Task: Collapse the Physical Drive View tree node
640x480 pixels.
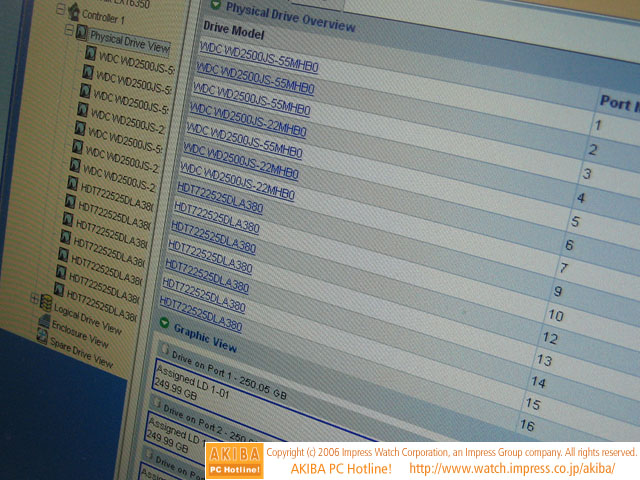Action: coord(68,30)
